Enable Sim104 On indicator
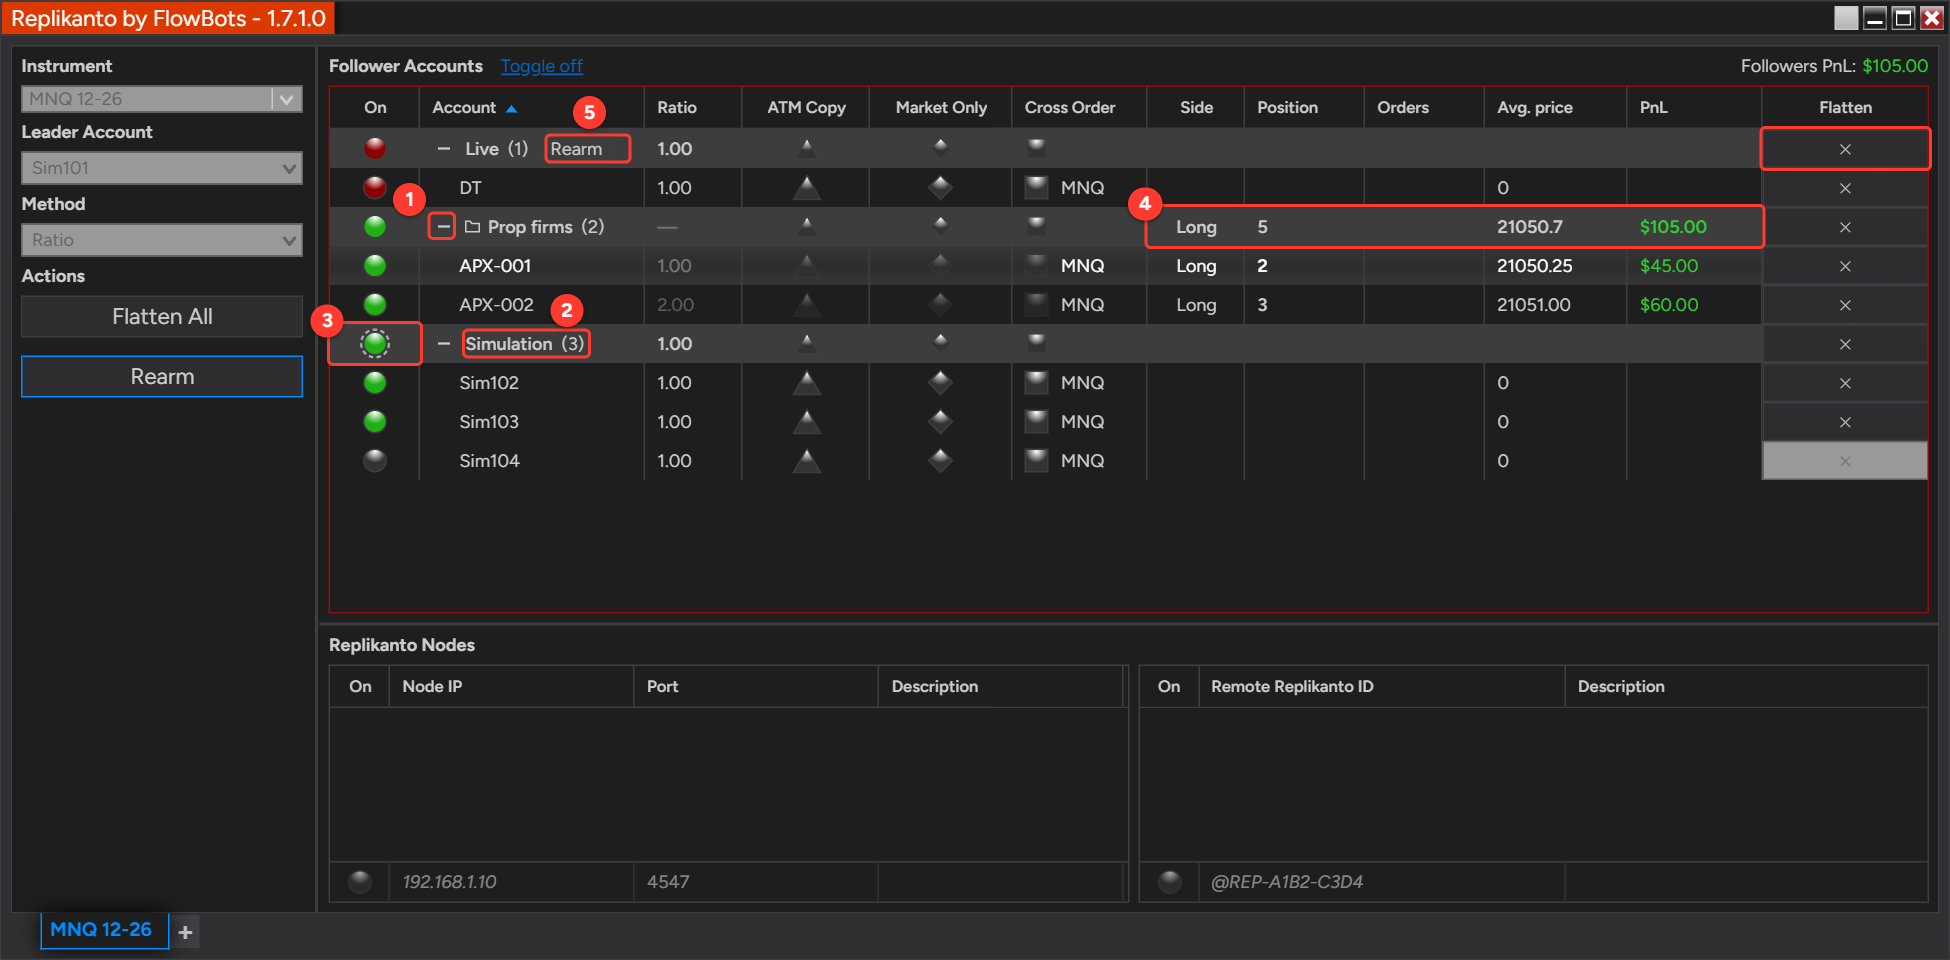Image resolution: width=1950 pixels, height=960 pixels. (375, 460)
